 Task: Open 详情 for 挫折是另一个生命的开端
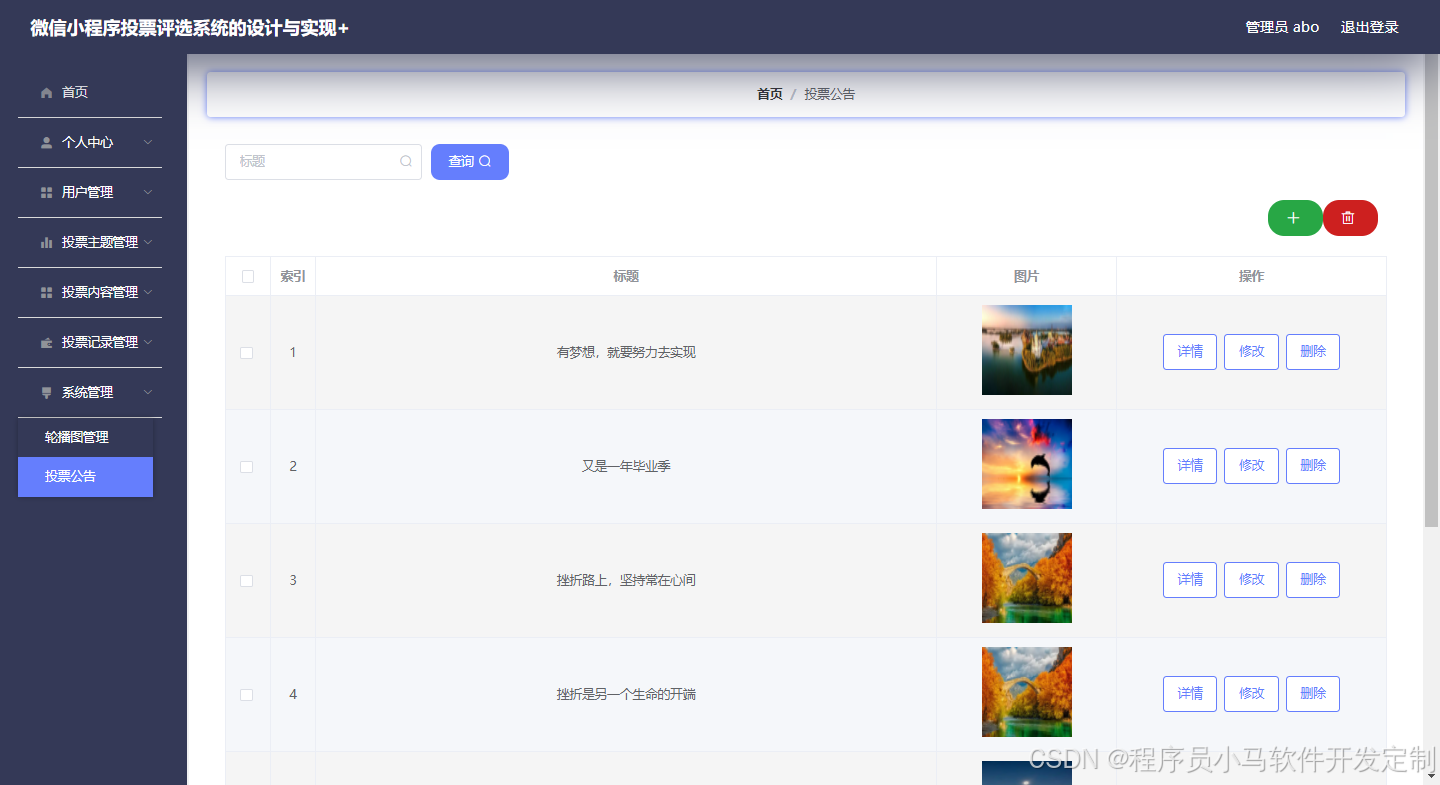pos(1190,694)
